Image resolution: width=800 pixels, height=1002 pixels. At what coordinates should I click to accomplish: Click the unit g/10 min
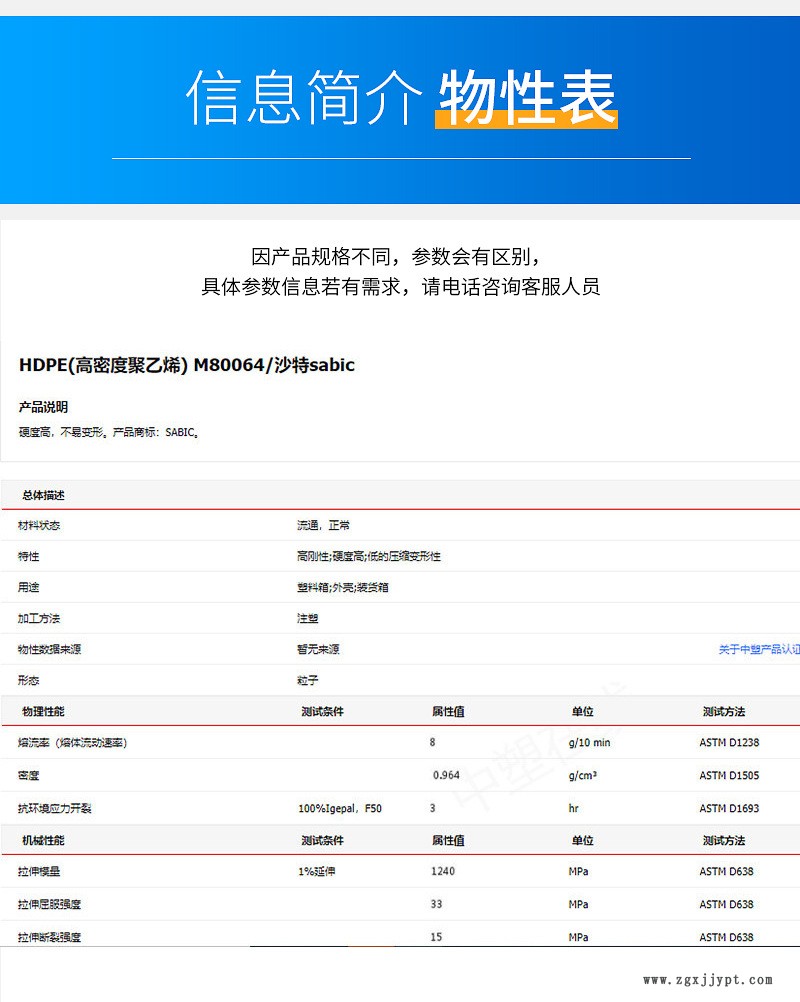[x=589, y=743]
